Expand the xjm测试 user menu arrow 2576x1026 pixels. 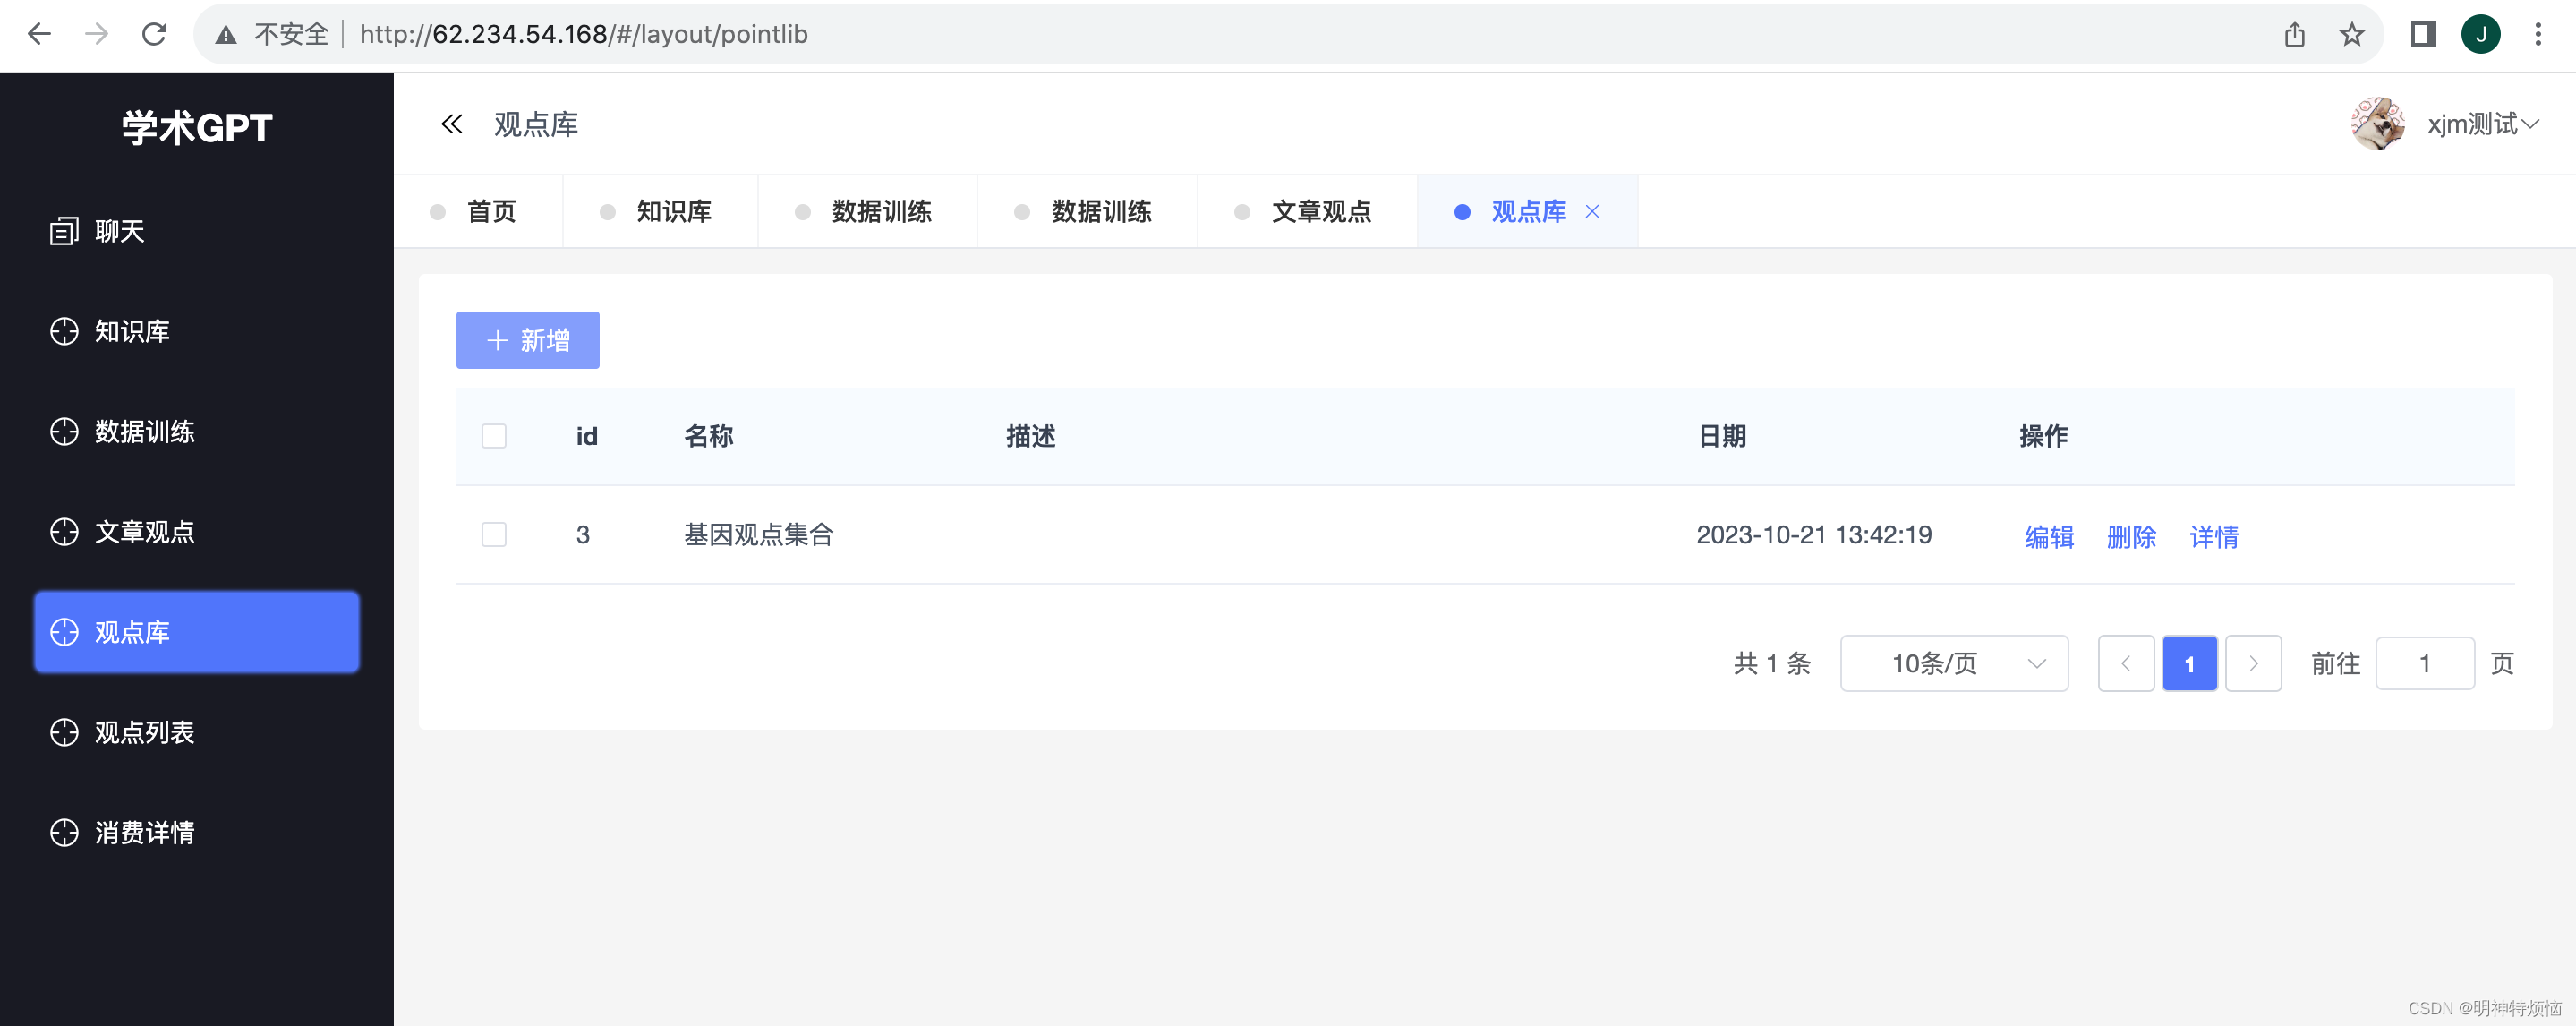coord(2530,124)
